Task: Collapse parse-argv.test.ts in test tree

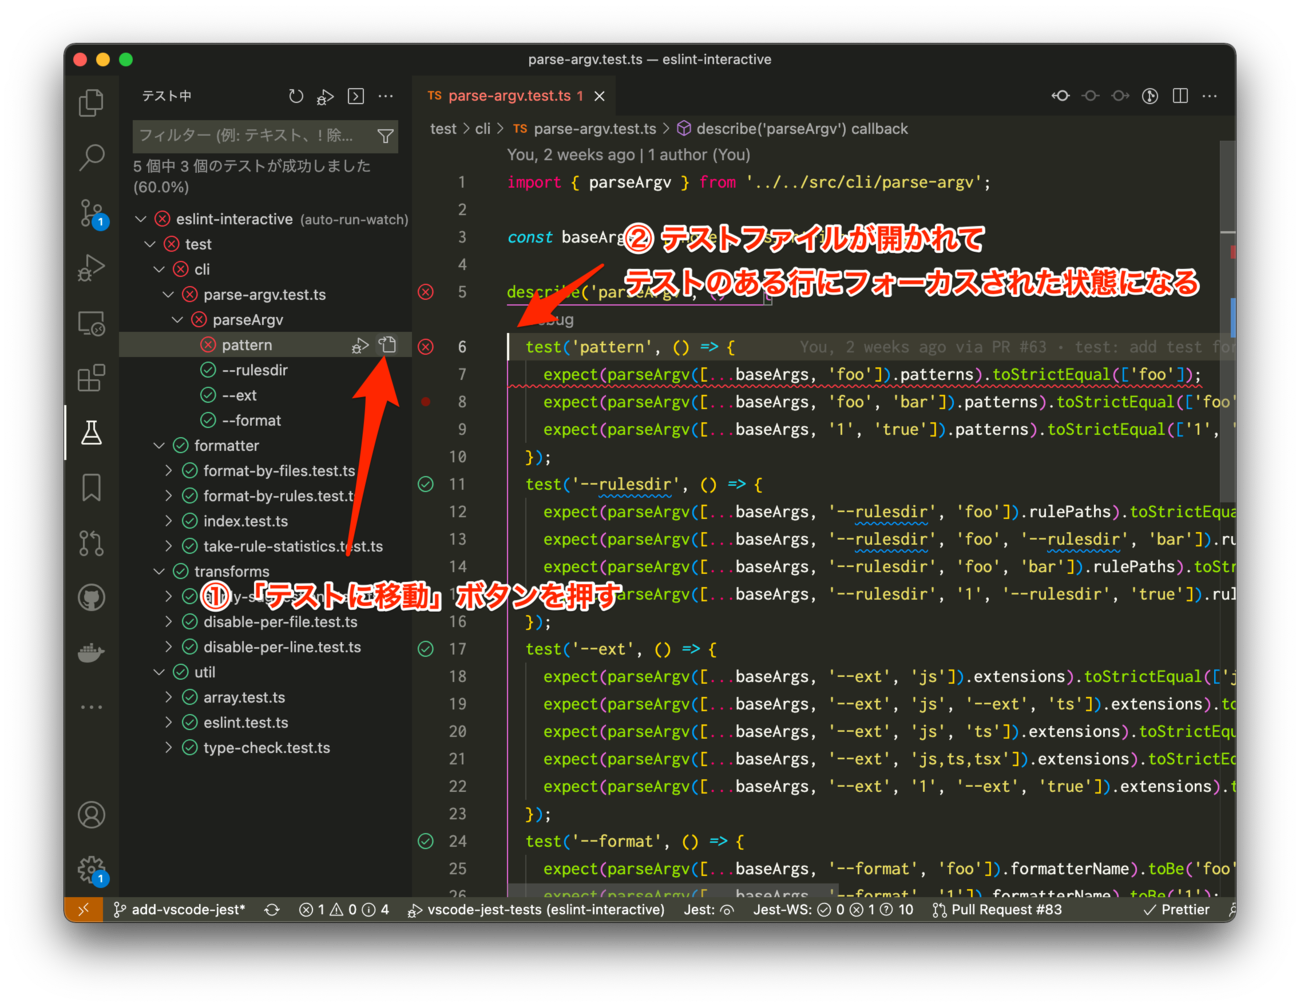Action: 168,295
